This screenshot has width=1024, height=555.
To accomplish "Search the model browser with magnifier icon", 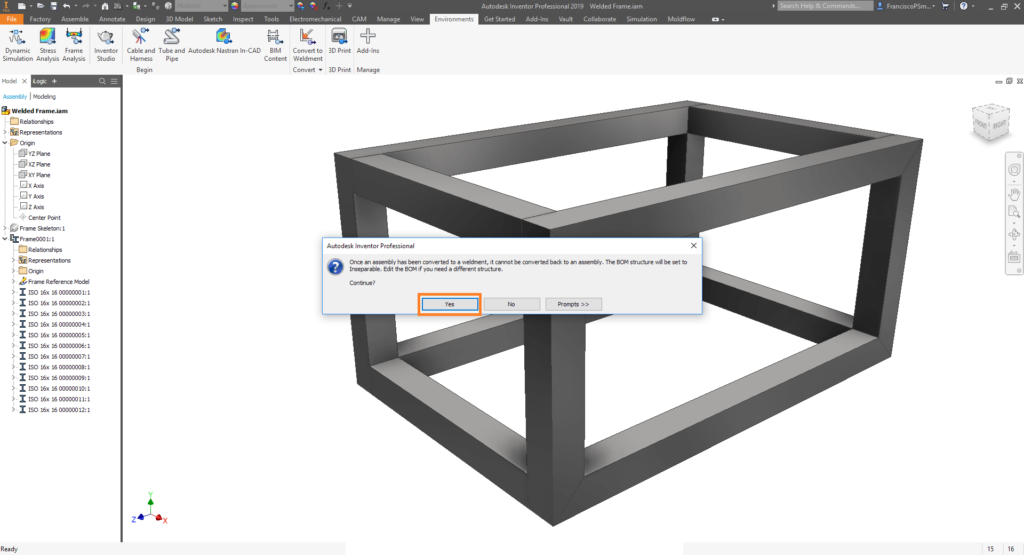I will coord(102,81).
